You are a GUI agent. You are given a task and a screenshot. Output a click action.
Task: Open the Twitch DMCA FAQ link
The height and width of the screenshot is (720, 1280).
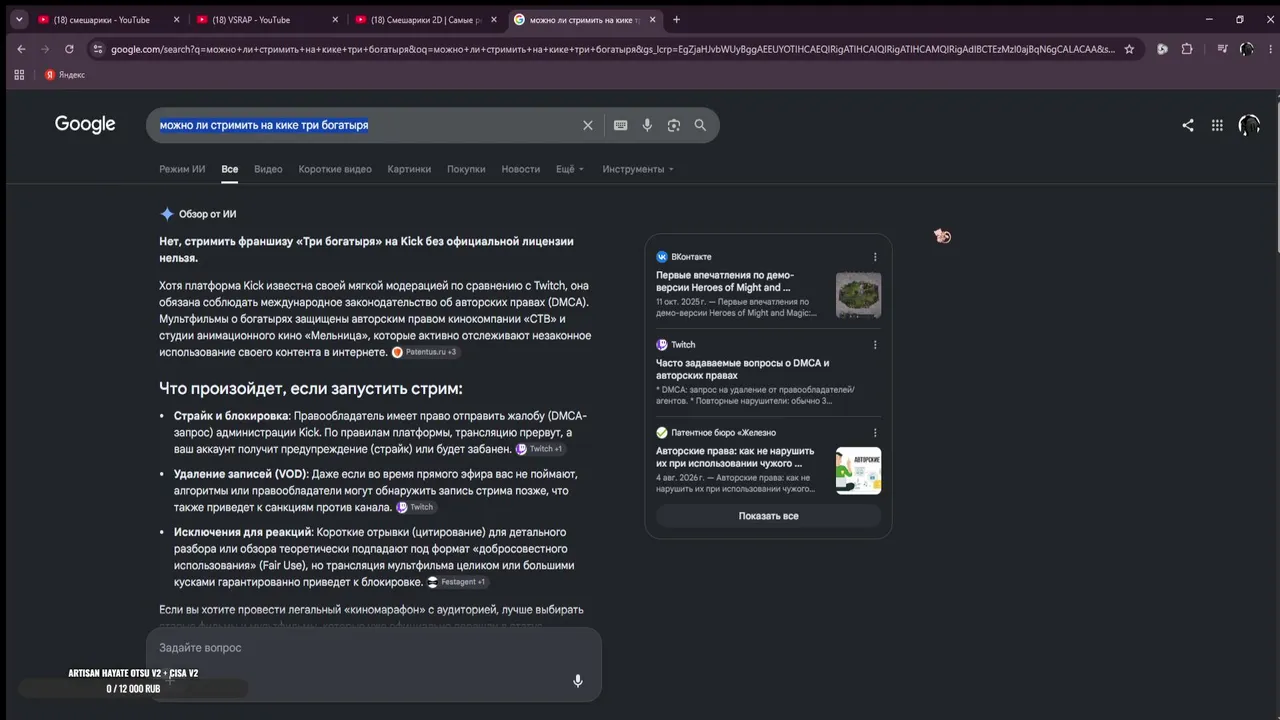743,369
